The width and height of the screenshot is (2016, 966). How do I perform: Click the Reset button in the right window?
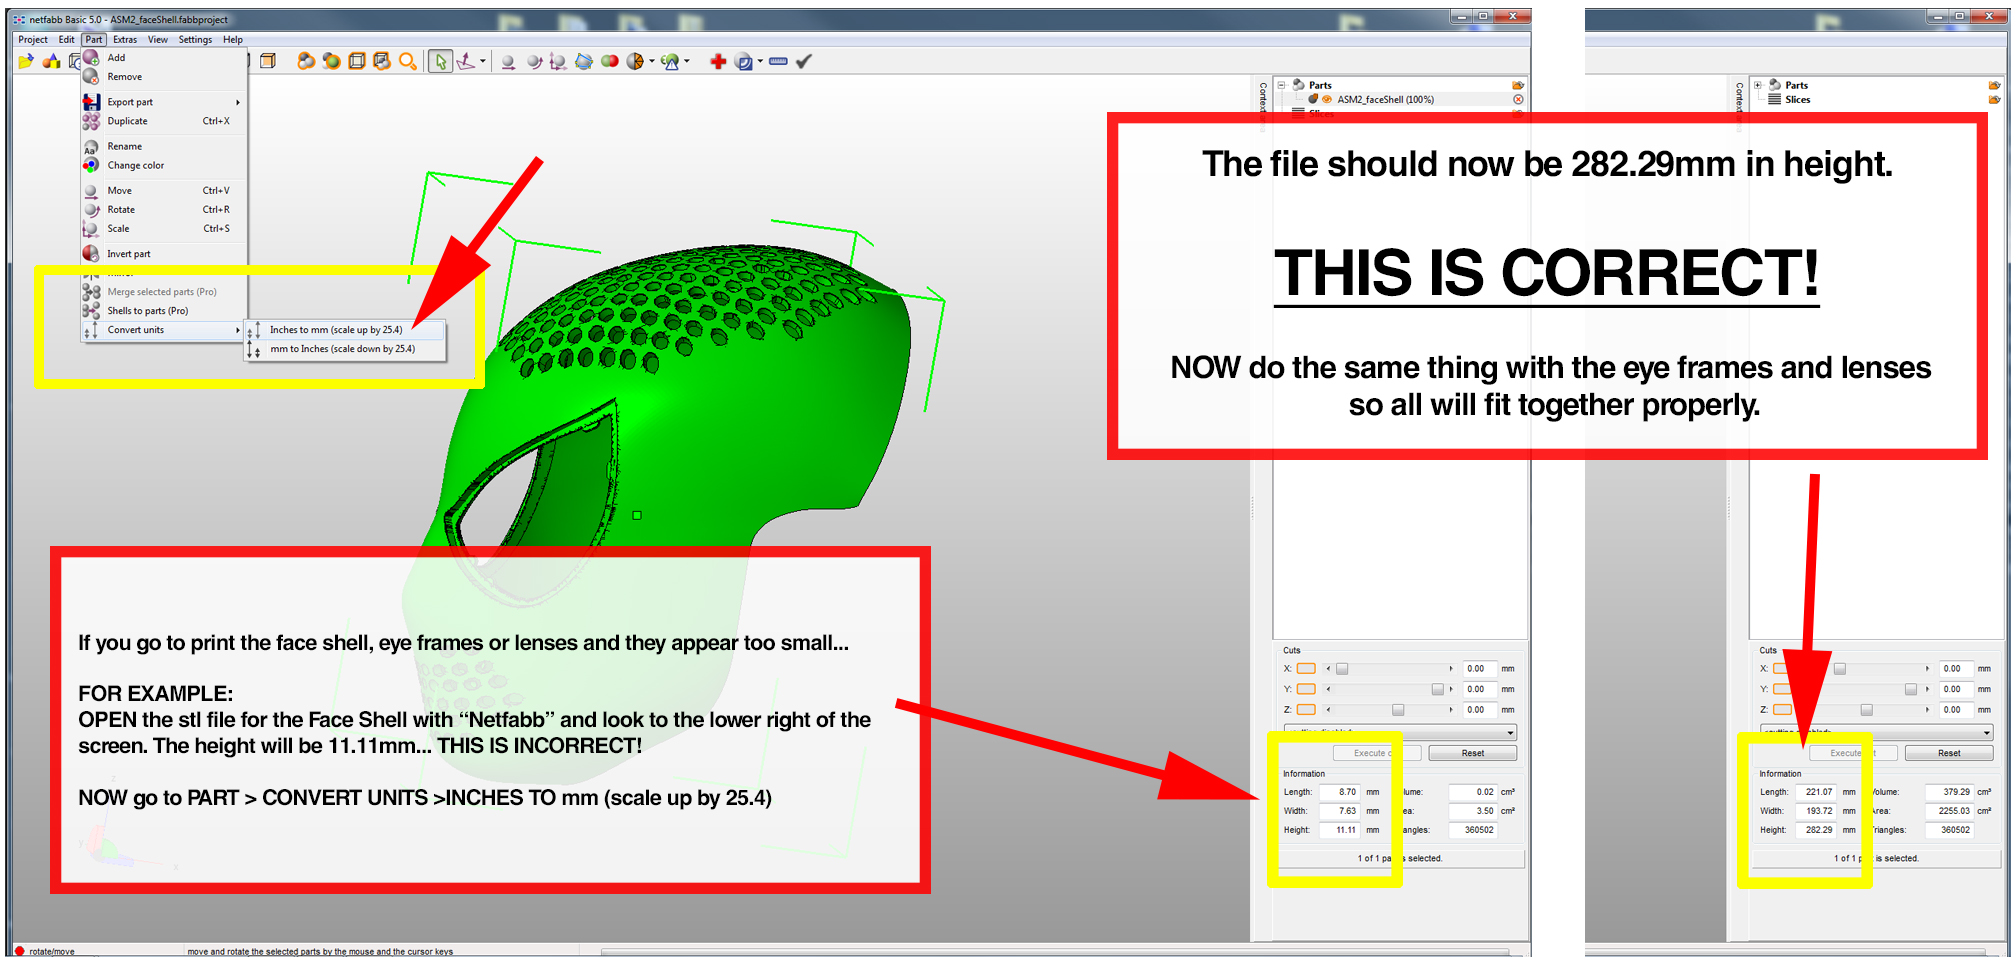(x=1948, y=753)
